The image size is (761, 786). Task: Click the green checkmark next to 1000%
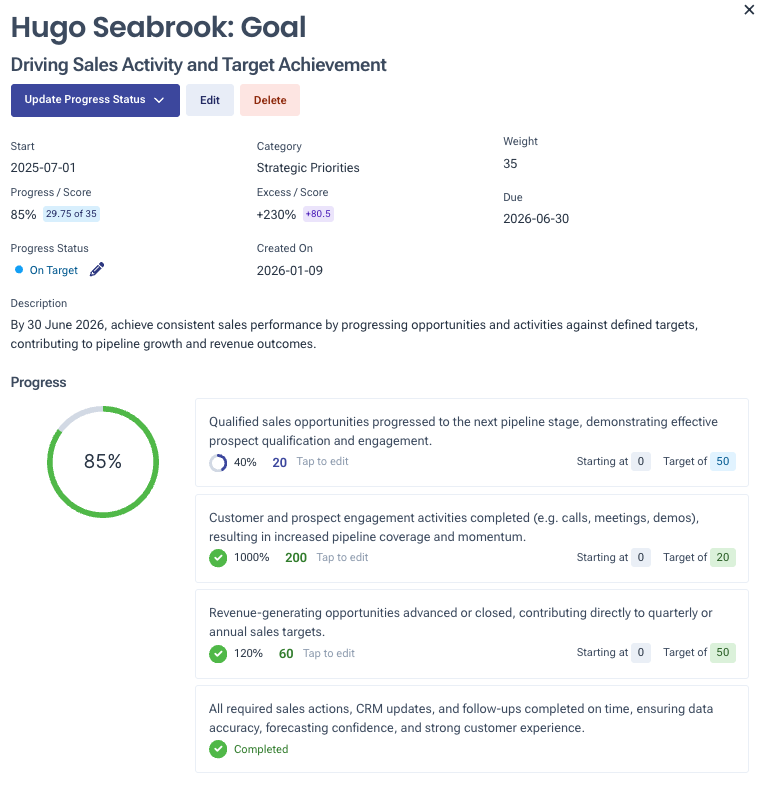click(218, 558)
